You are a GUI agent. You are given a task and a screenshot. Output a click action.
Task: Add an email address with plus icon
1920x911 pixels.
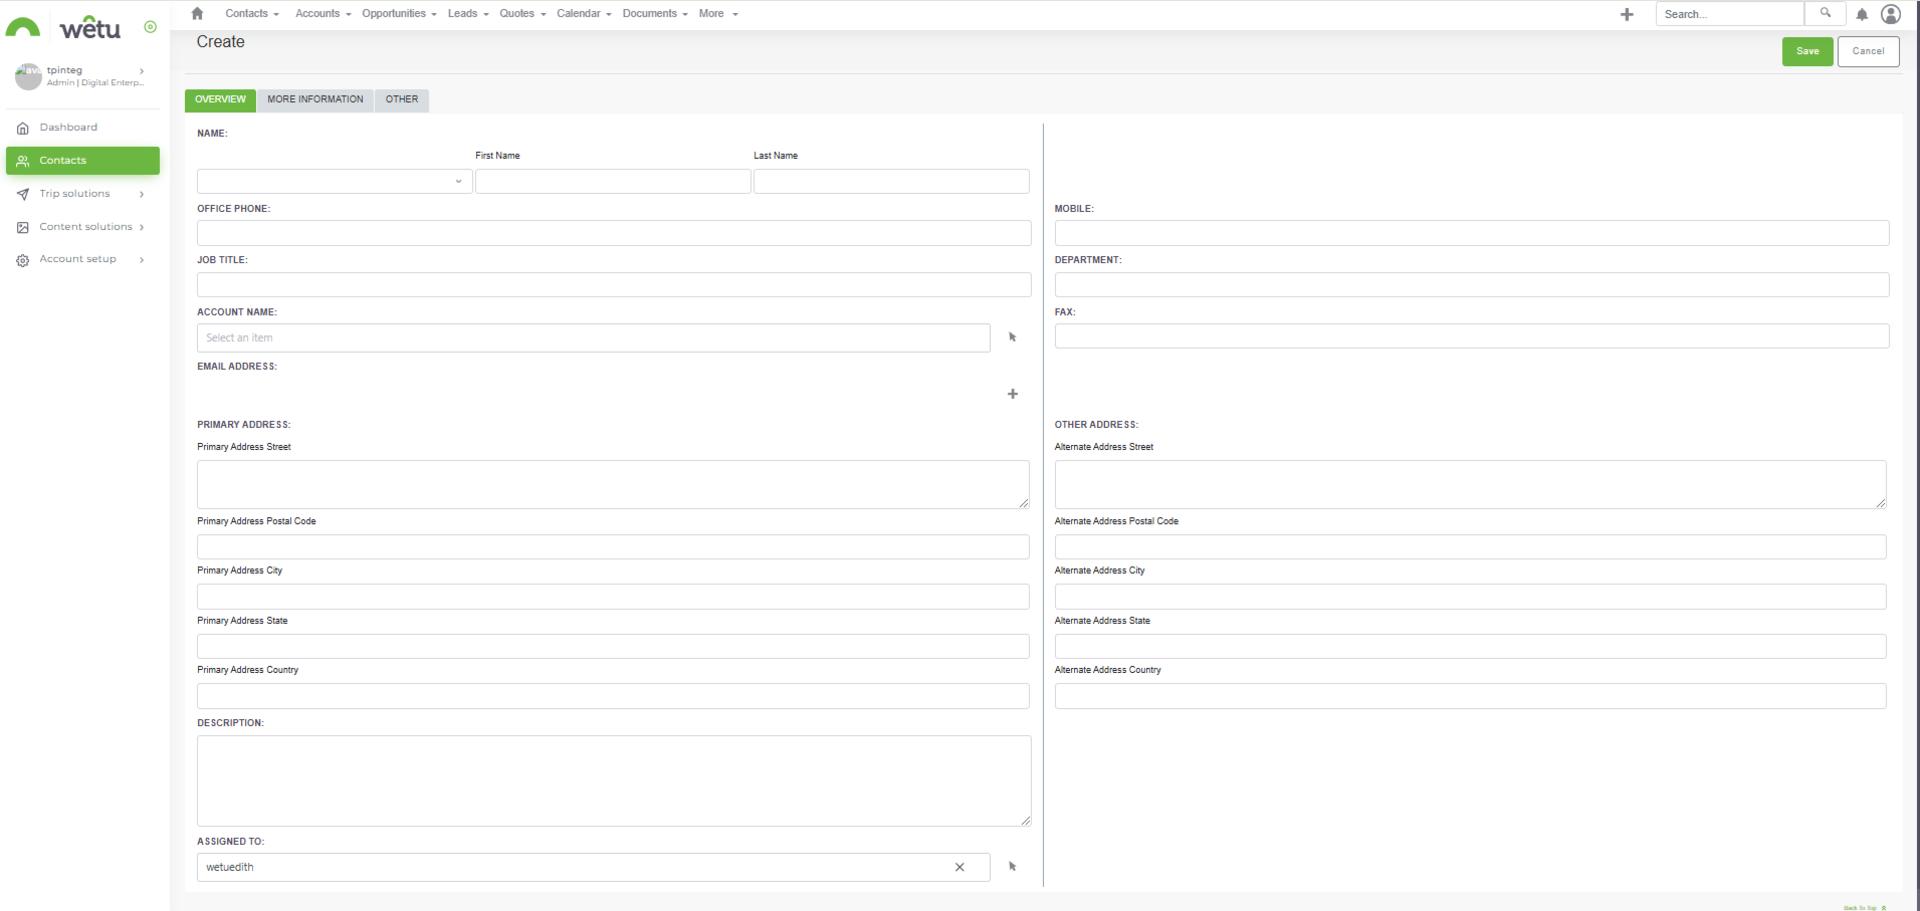click(x=1012, y=394)
